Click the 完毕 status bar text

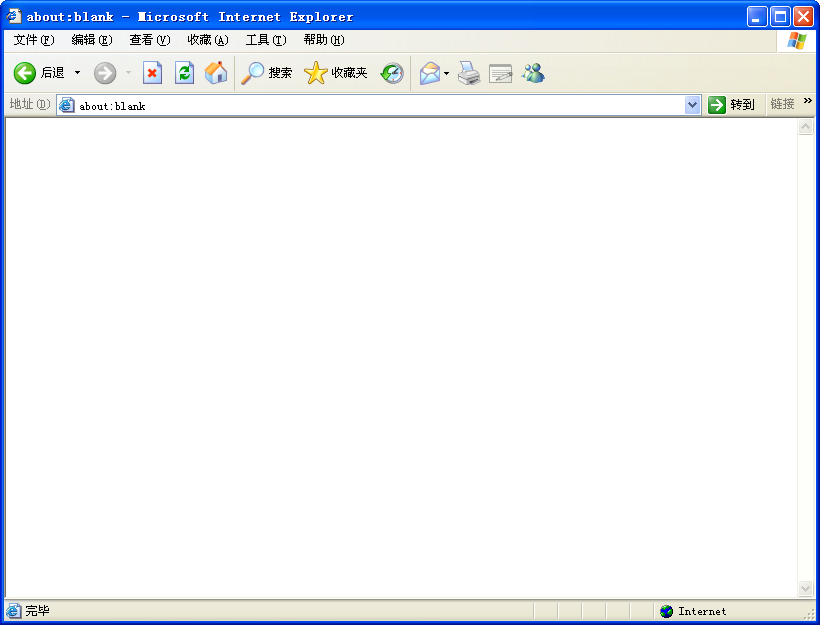[38, 611]
